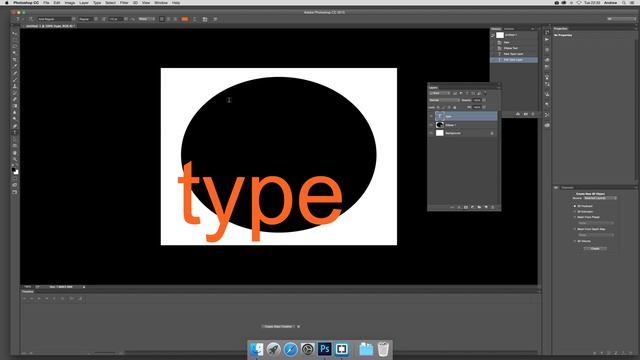Open Safari from the Dock
Image resolution: width=640 pixels, height=360 pixels.
click(x=291, y=349)
